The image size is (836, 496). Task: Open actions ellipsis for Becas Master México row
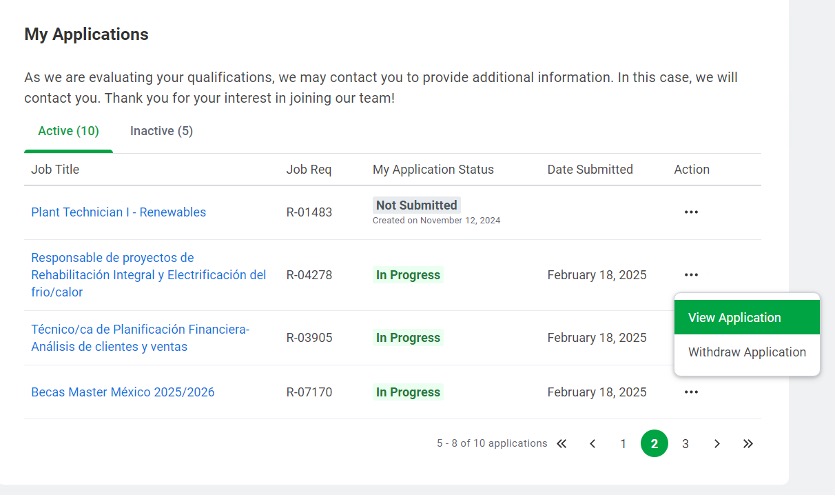(691, 392)
